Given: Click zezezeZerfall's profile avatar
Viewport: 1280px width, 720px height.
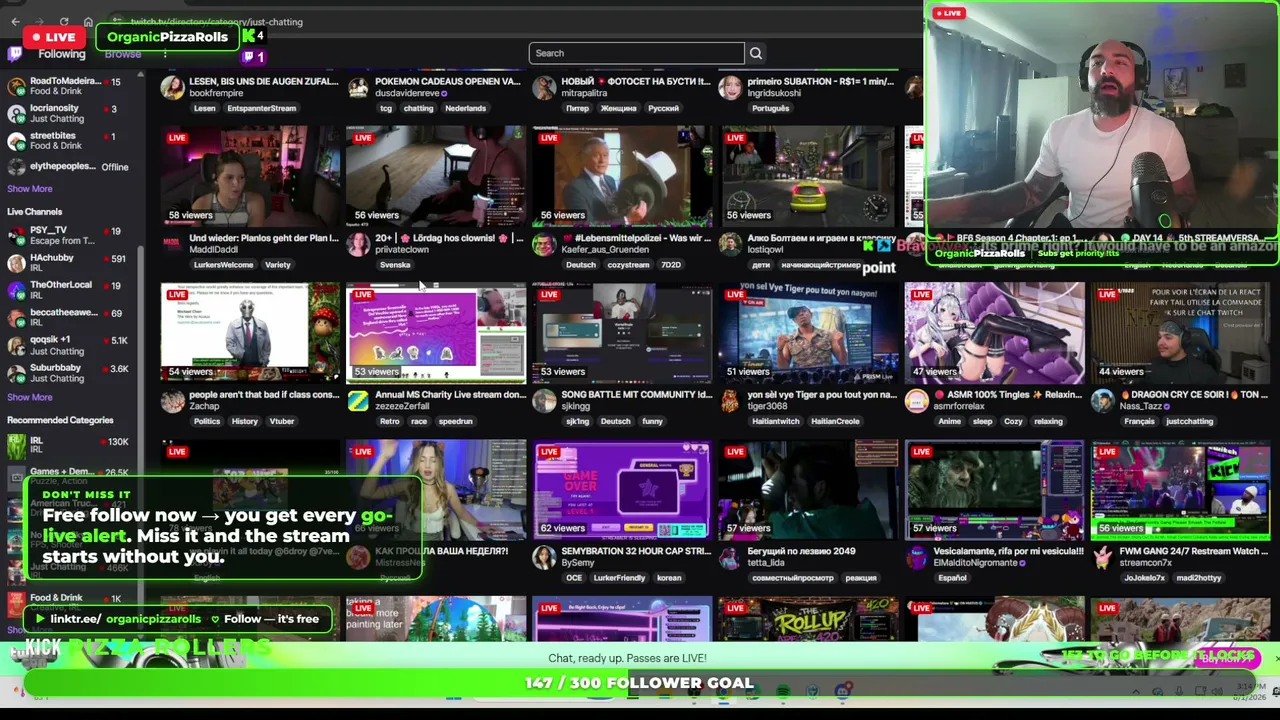Looking at the screenshot, I should click(x=358, y=401).
